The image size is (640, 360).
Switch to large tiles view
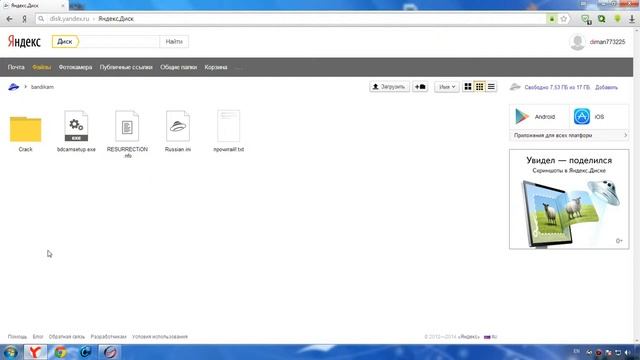coord(468,87)
